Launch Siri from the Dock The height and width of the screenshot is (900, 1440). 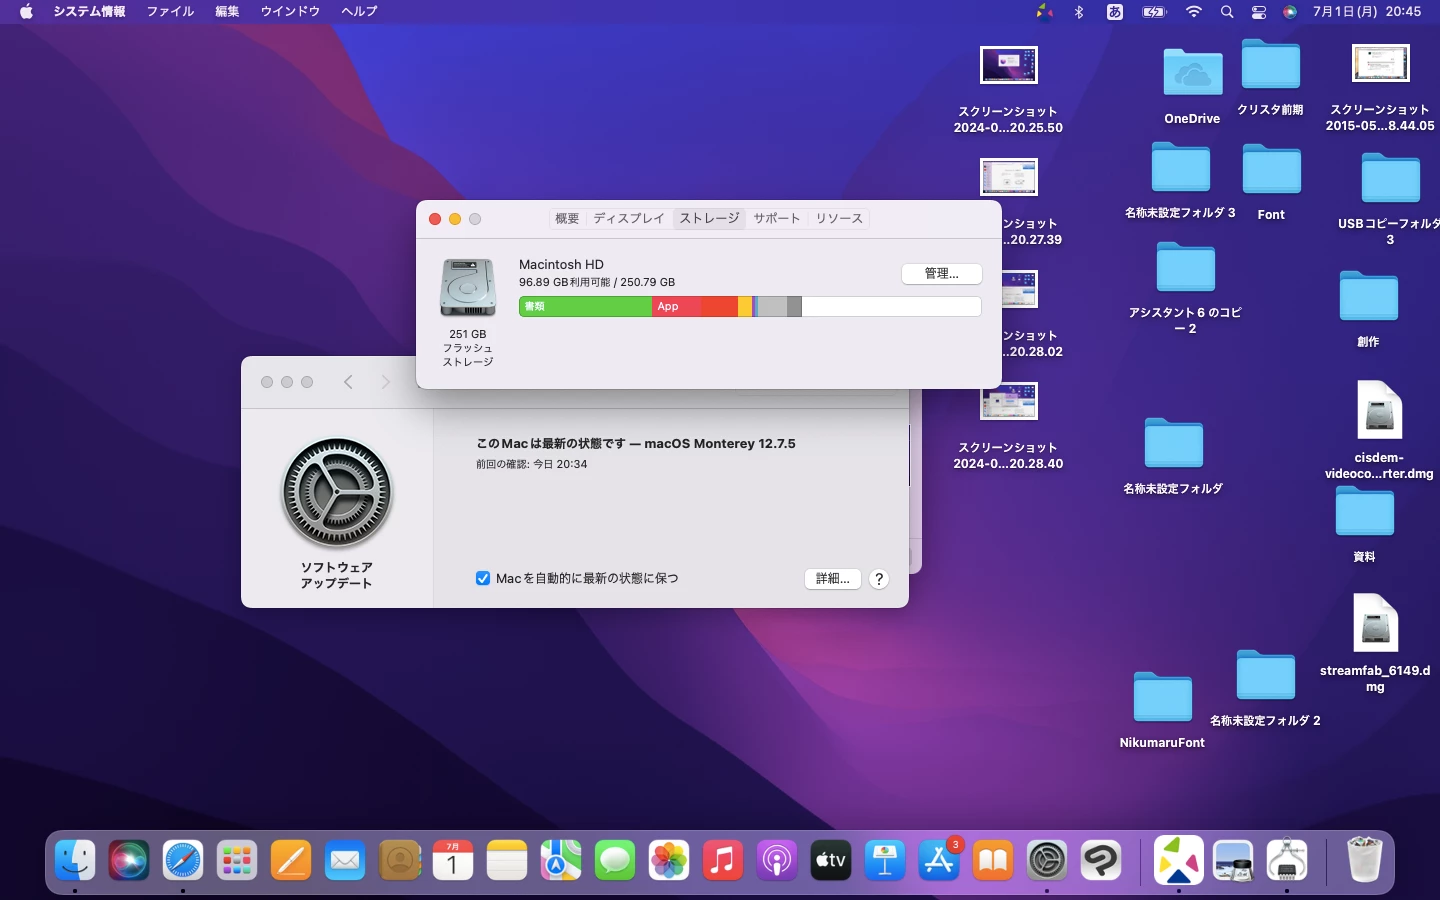(x=129, y=860)
